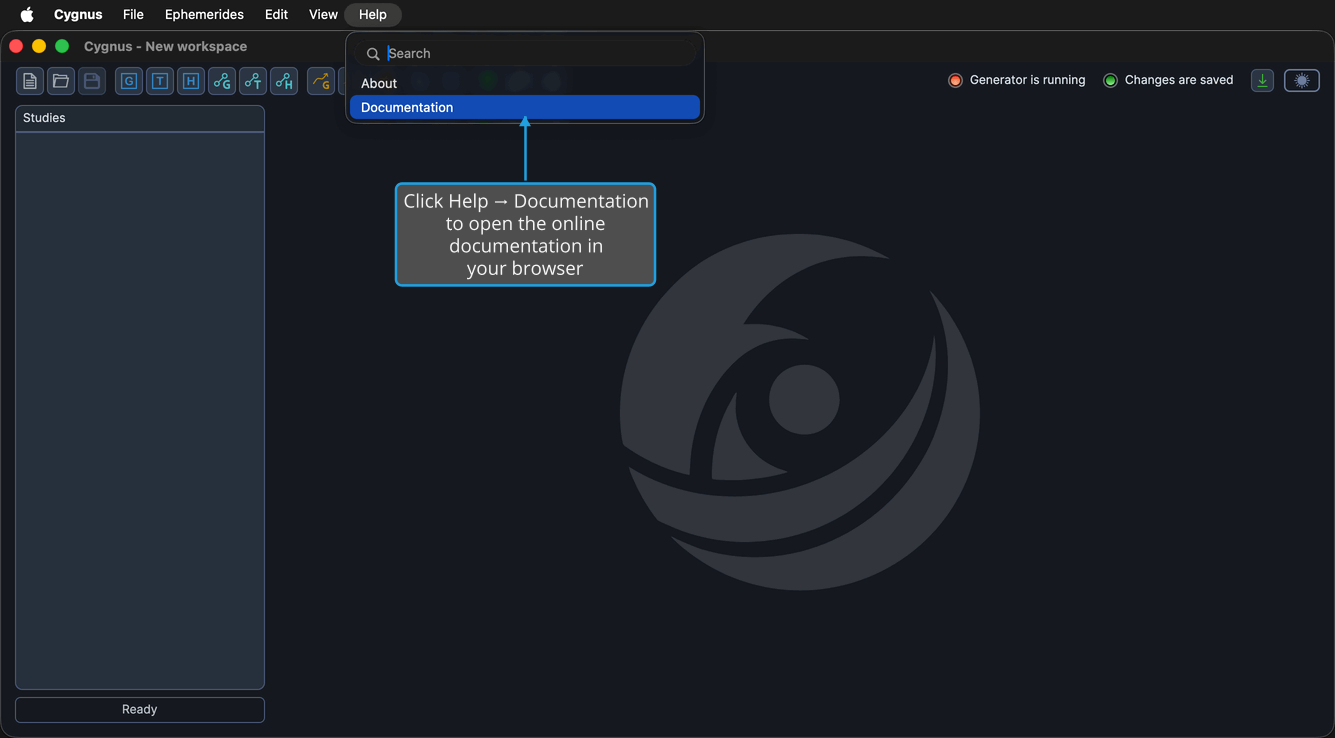1335x738 pixels.
Task: Click the new workspace document icon
Action: pos(30,81)
